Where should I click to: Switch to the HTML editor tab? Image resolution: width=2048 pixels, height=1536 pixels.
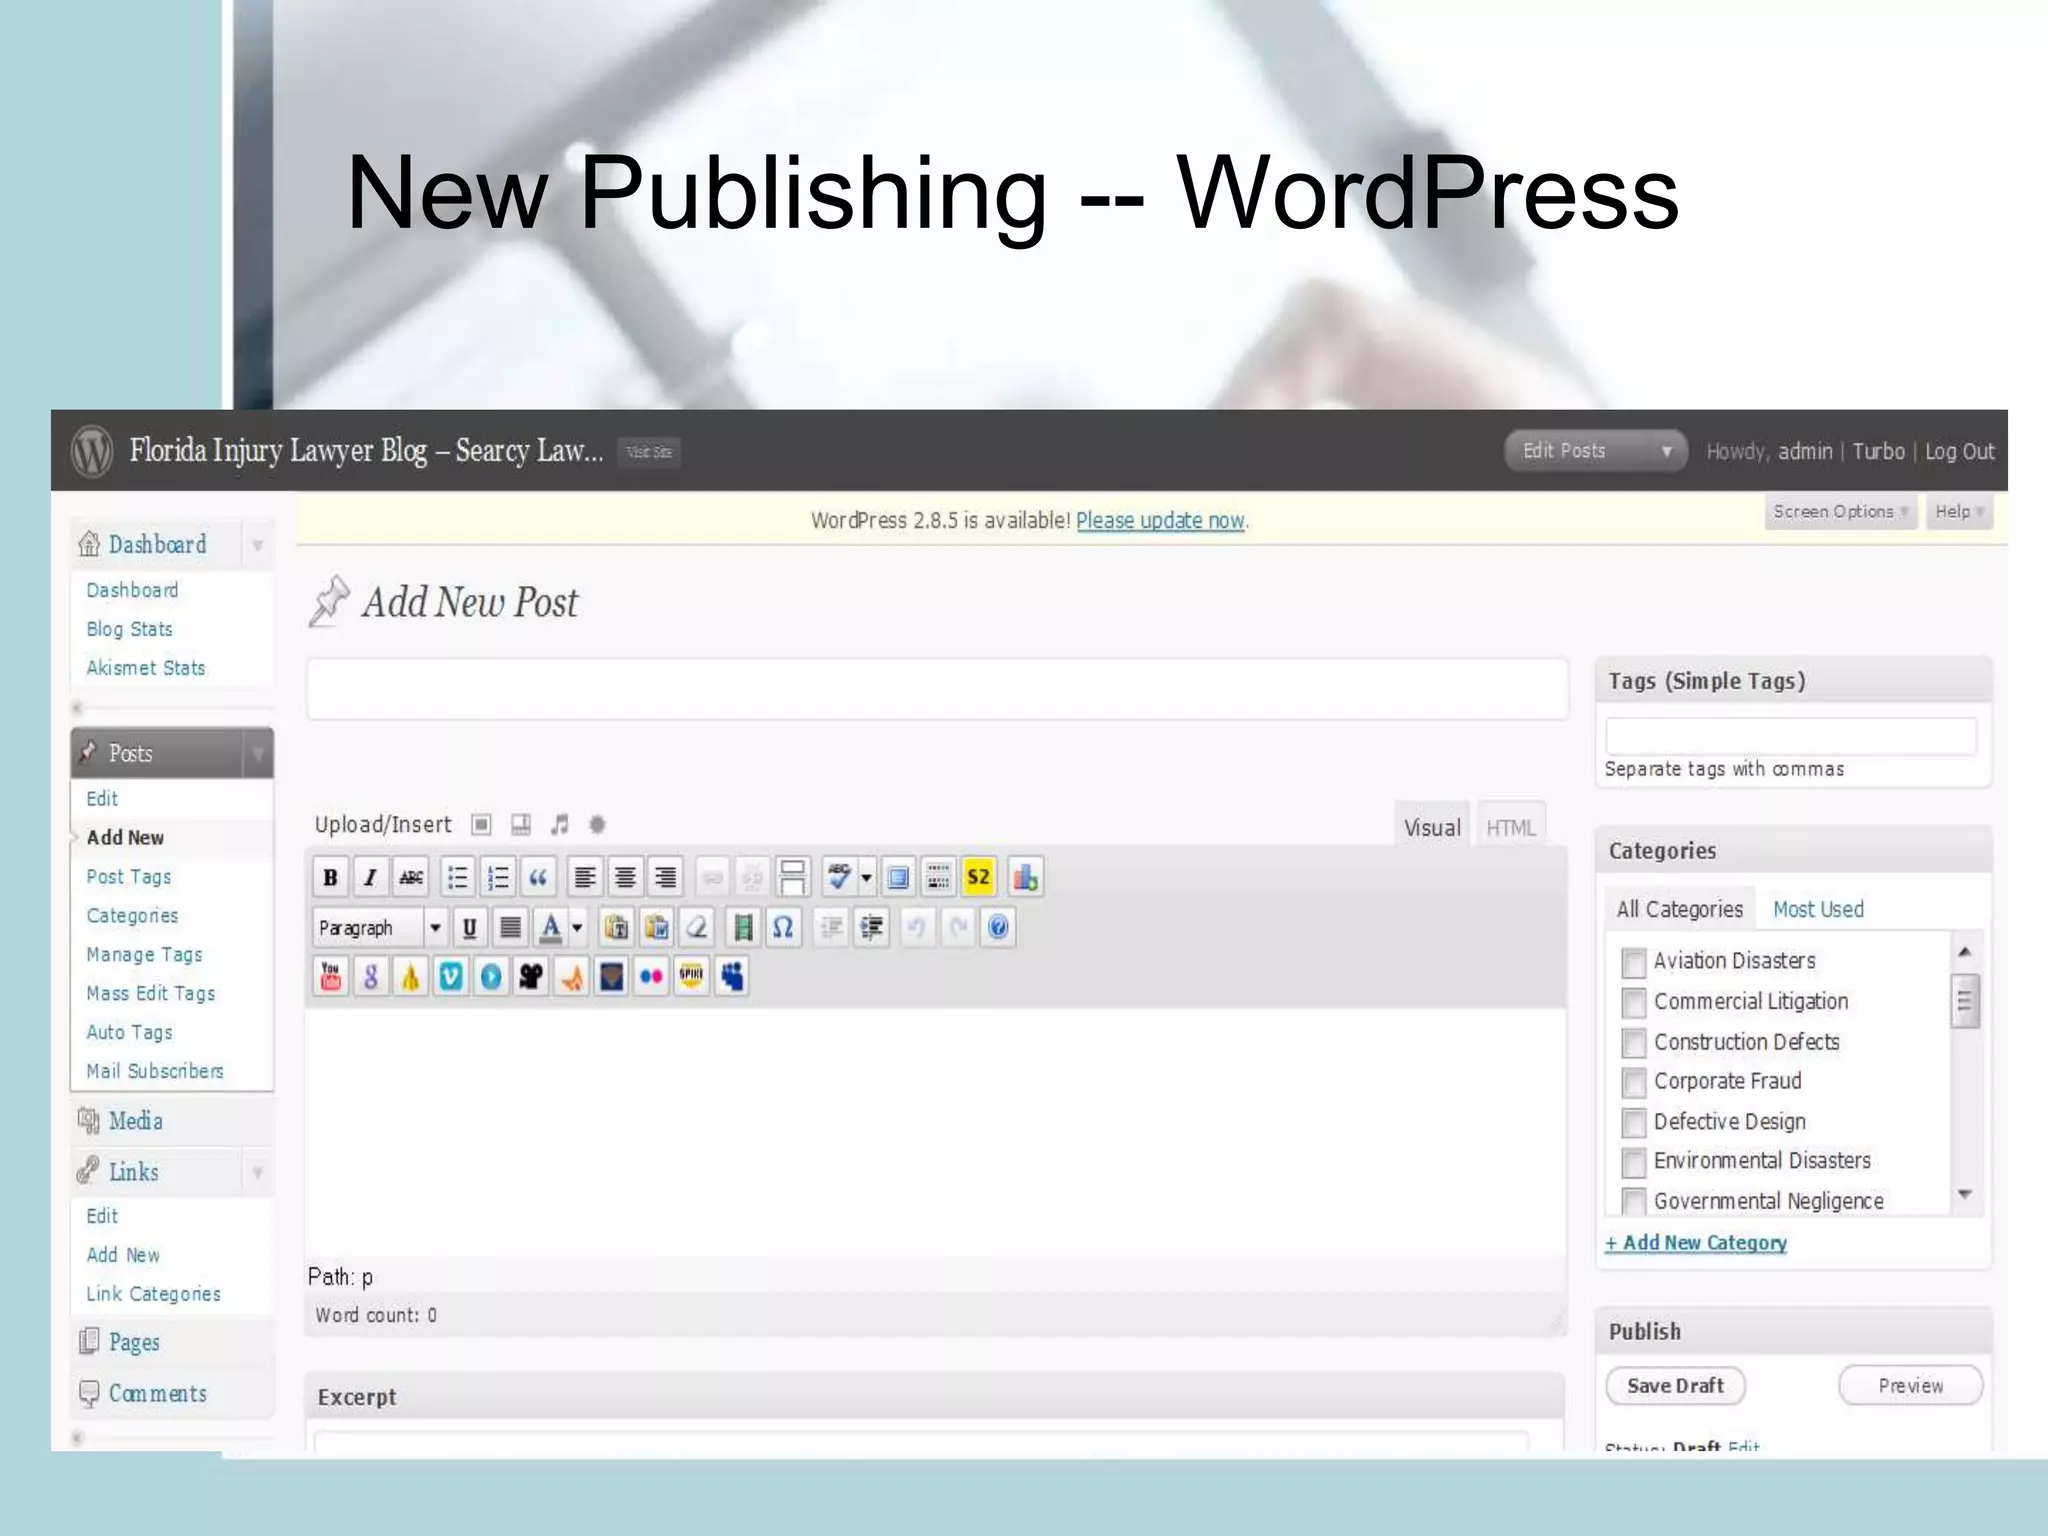pos(1510,828)
